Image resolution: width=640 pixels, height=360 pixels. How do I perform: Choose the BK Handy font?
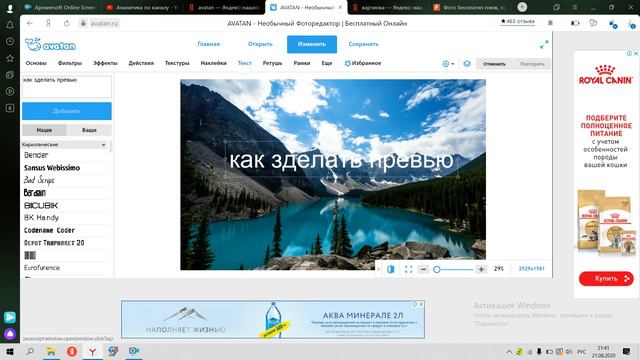(x=41, y=218)
